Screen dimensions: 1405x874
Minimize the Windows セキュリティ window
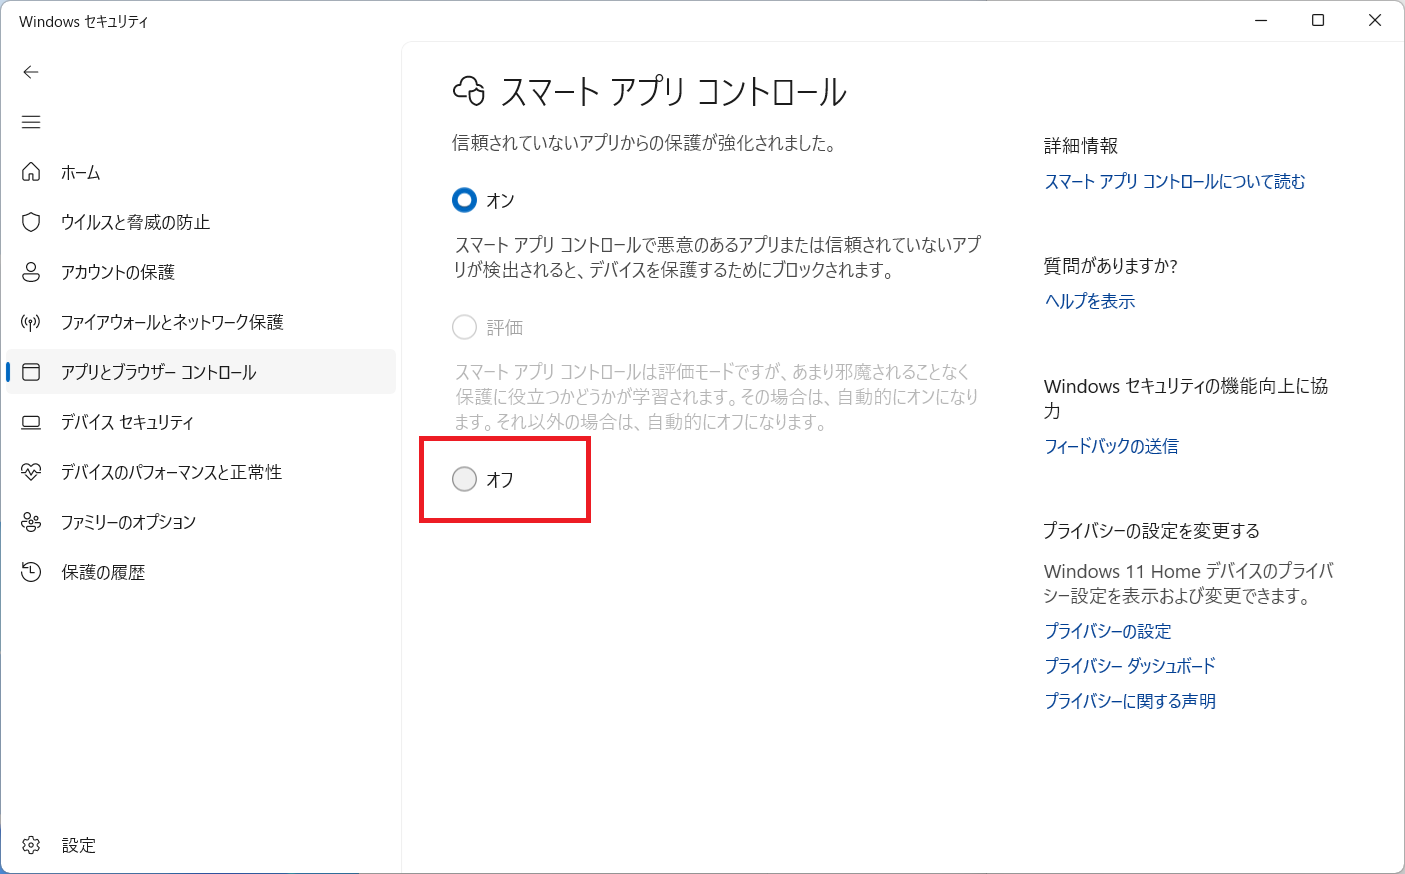coord(1261,20)
